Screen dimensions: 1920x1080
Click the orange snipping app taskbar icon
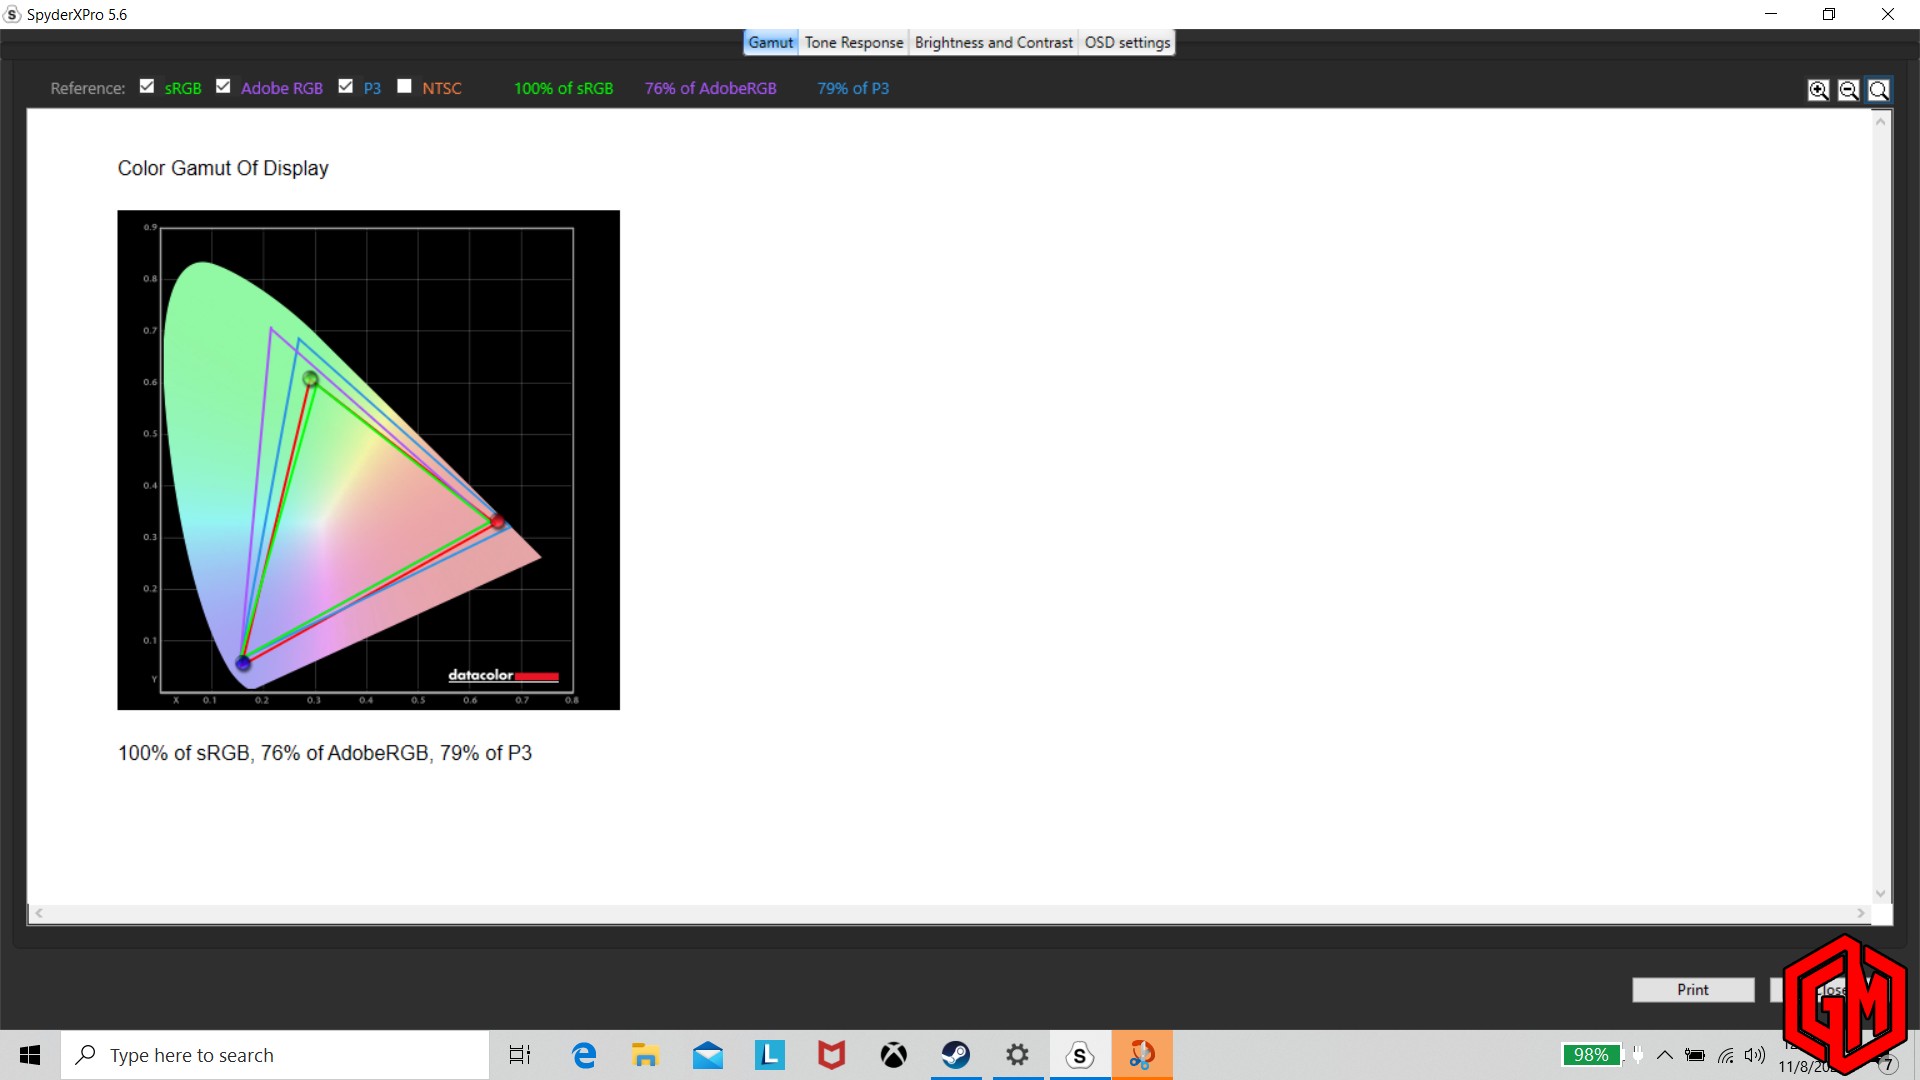(1142, 1055)
